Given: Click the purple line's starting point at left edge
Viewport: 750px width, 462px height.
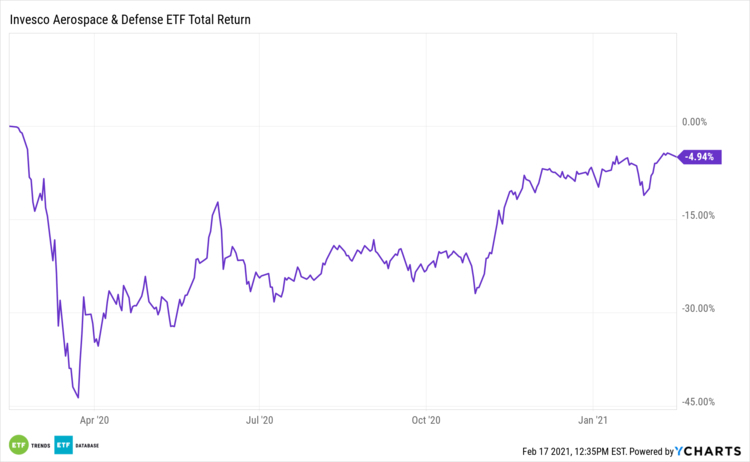Looking at the screenshot, I should point(9,126).
